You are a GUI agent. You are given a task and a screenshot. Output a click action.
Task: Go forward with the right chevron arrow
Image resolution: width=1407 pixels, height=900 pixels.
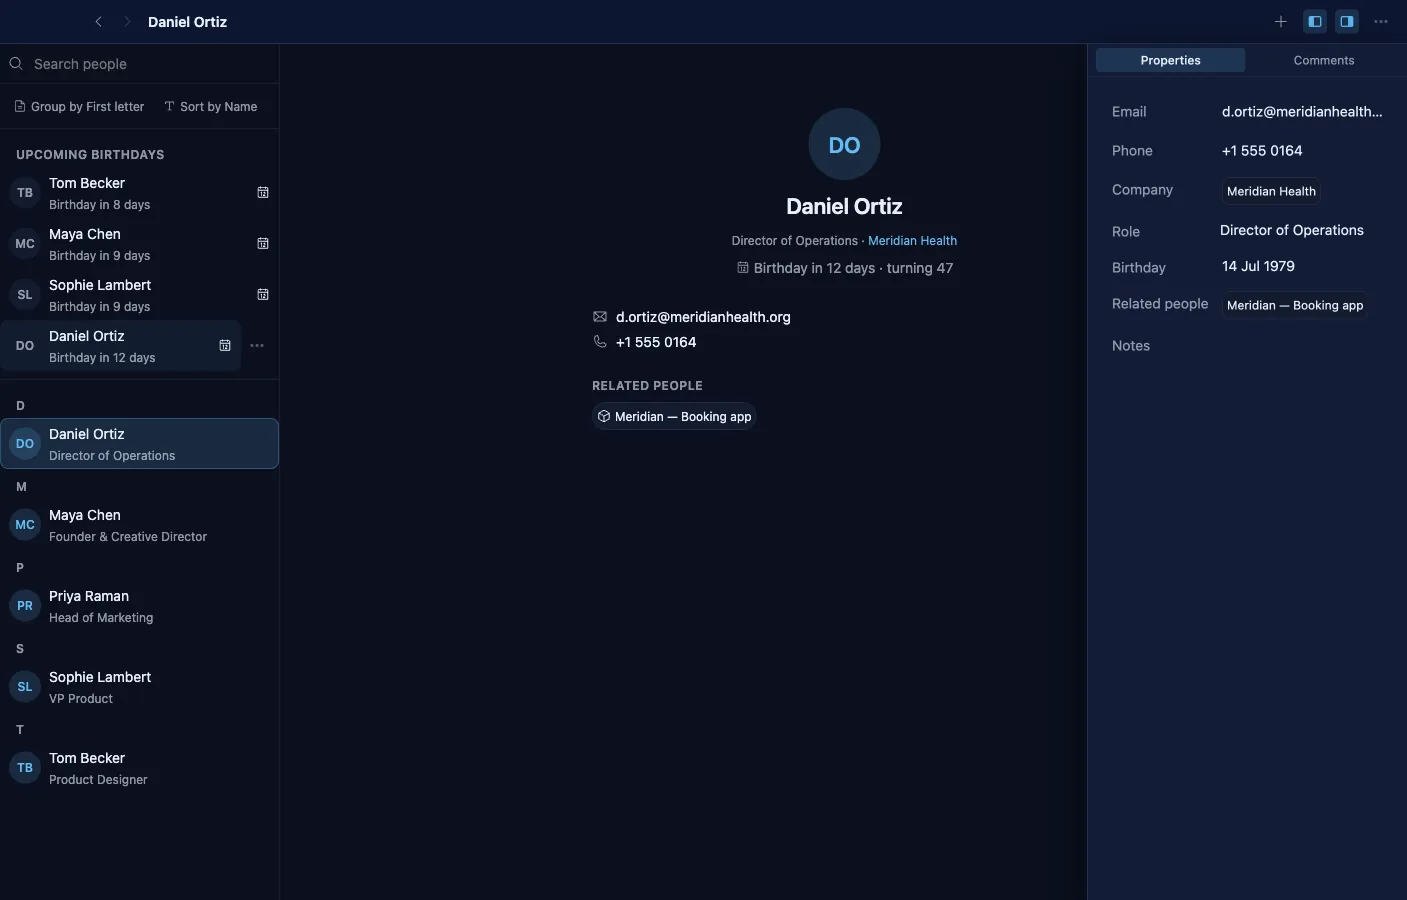point(127,21)
